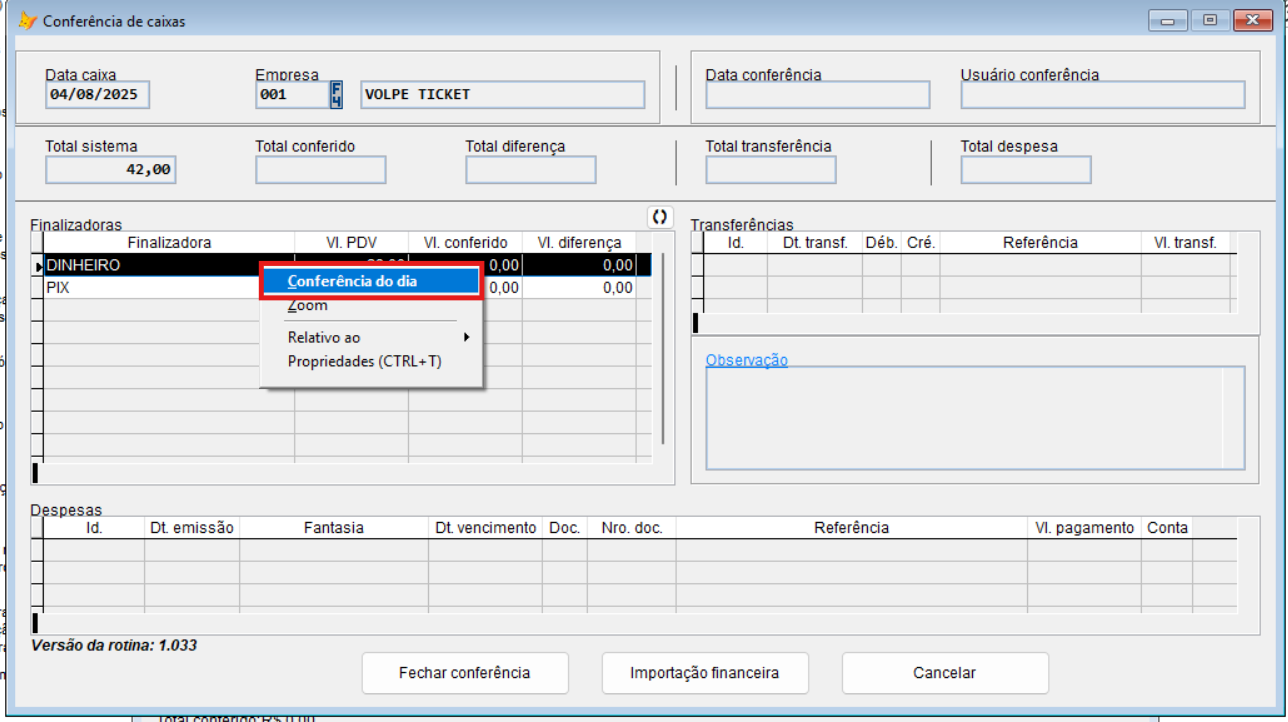Viewport: 1288px width, 722px height.
Task: Select the PIX row in Finalizadoras
Action: pos(150,288)
